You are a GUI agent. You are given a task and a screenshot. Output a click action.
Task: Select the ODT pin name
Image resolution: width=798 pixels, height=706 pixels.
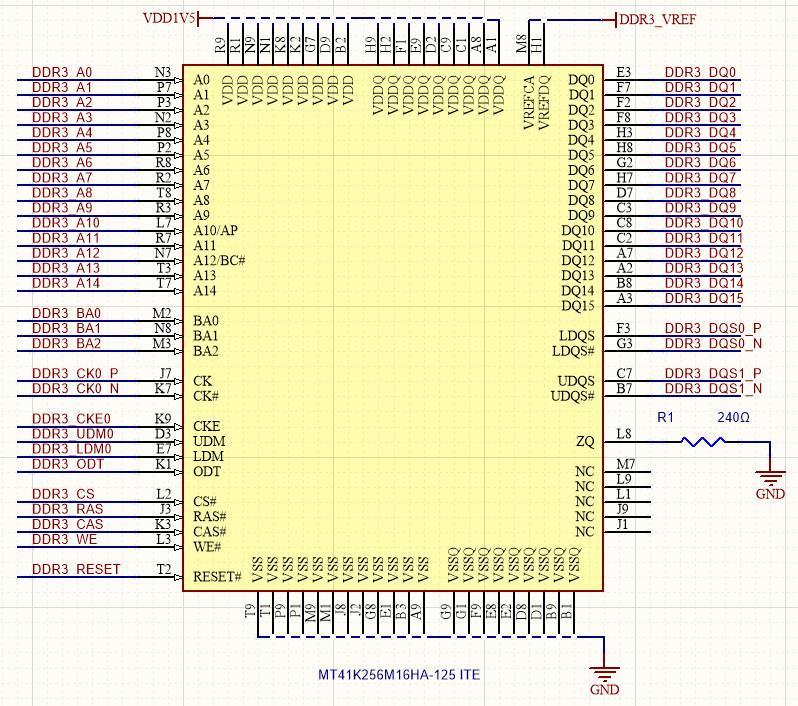[x=207, y=471]
